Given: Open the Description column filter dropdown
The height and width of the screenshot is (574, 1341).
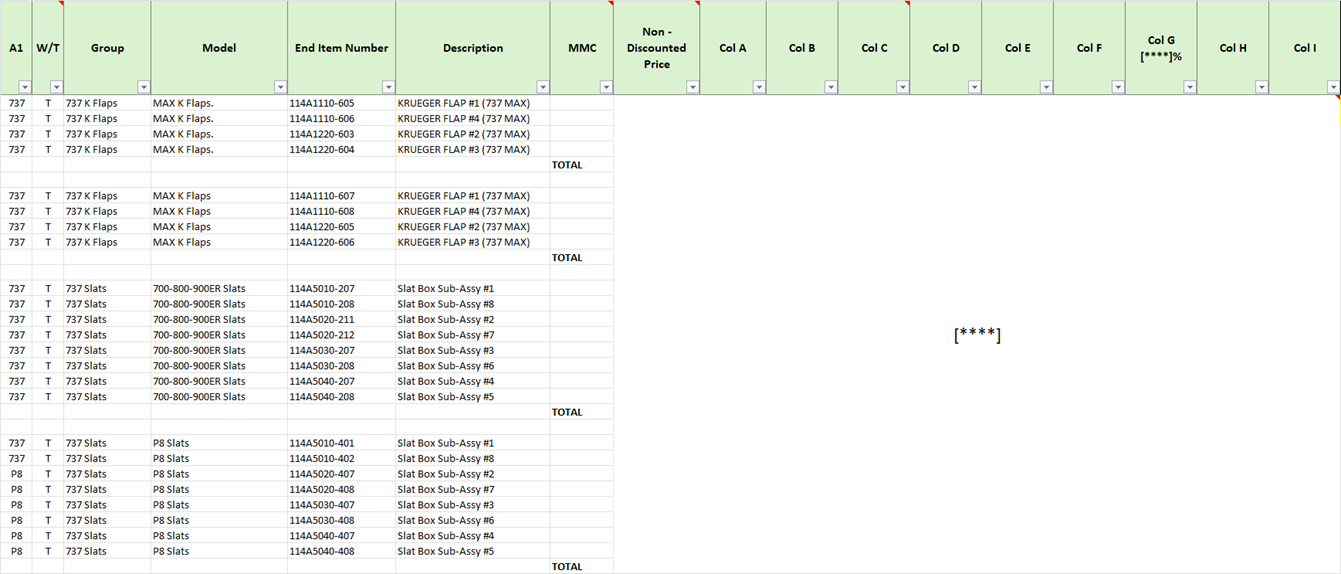Looking at the screenshot, I should pyautogui.click(x=542, y=87).
